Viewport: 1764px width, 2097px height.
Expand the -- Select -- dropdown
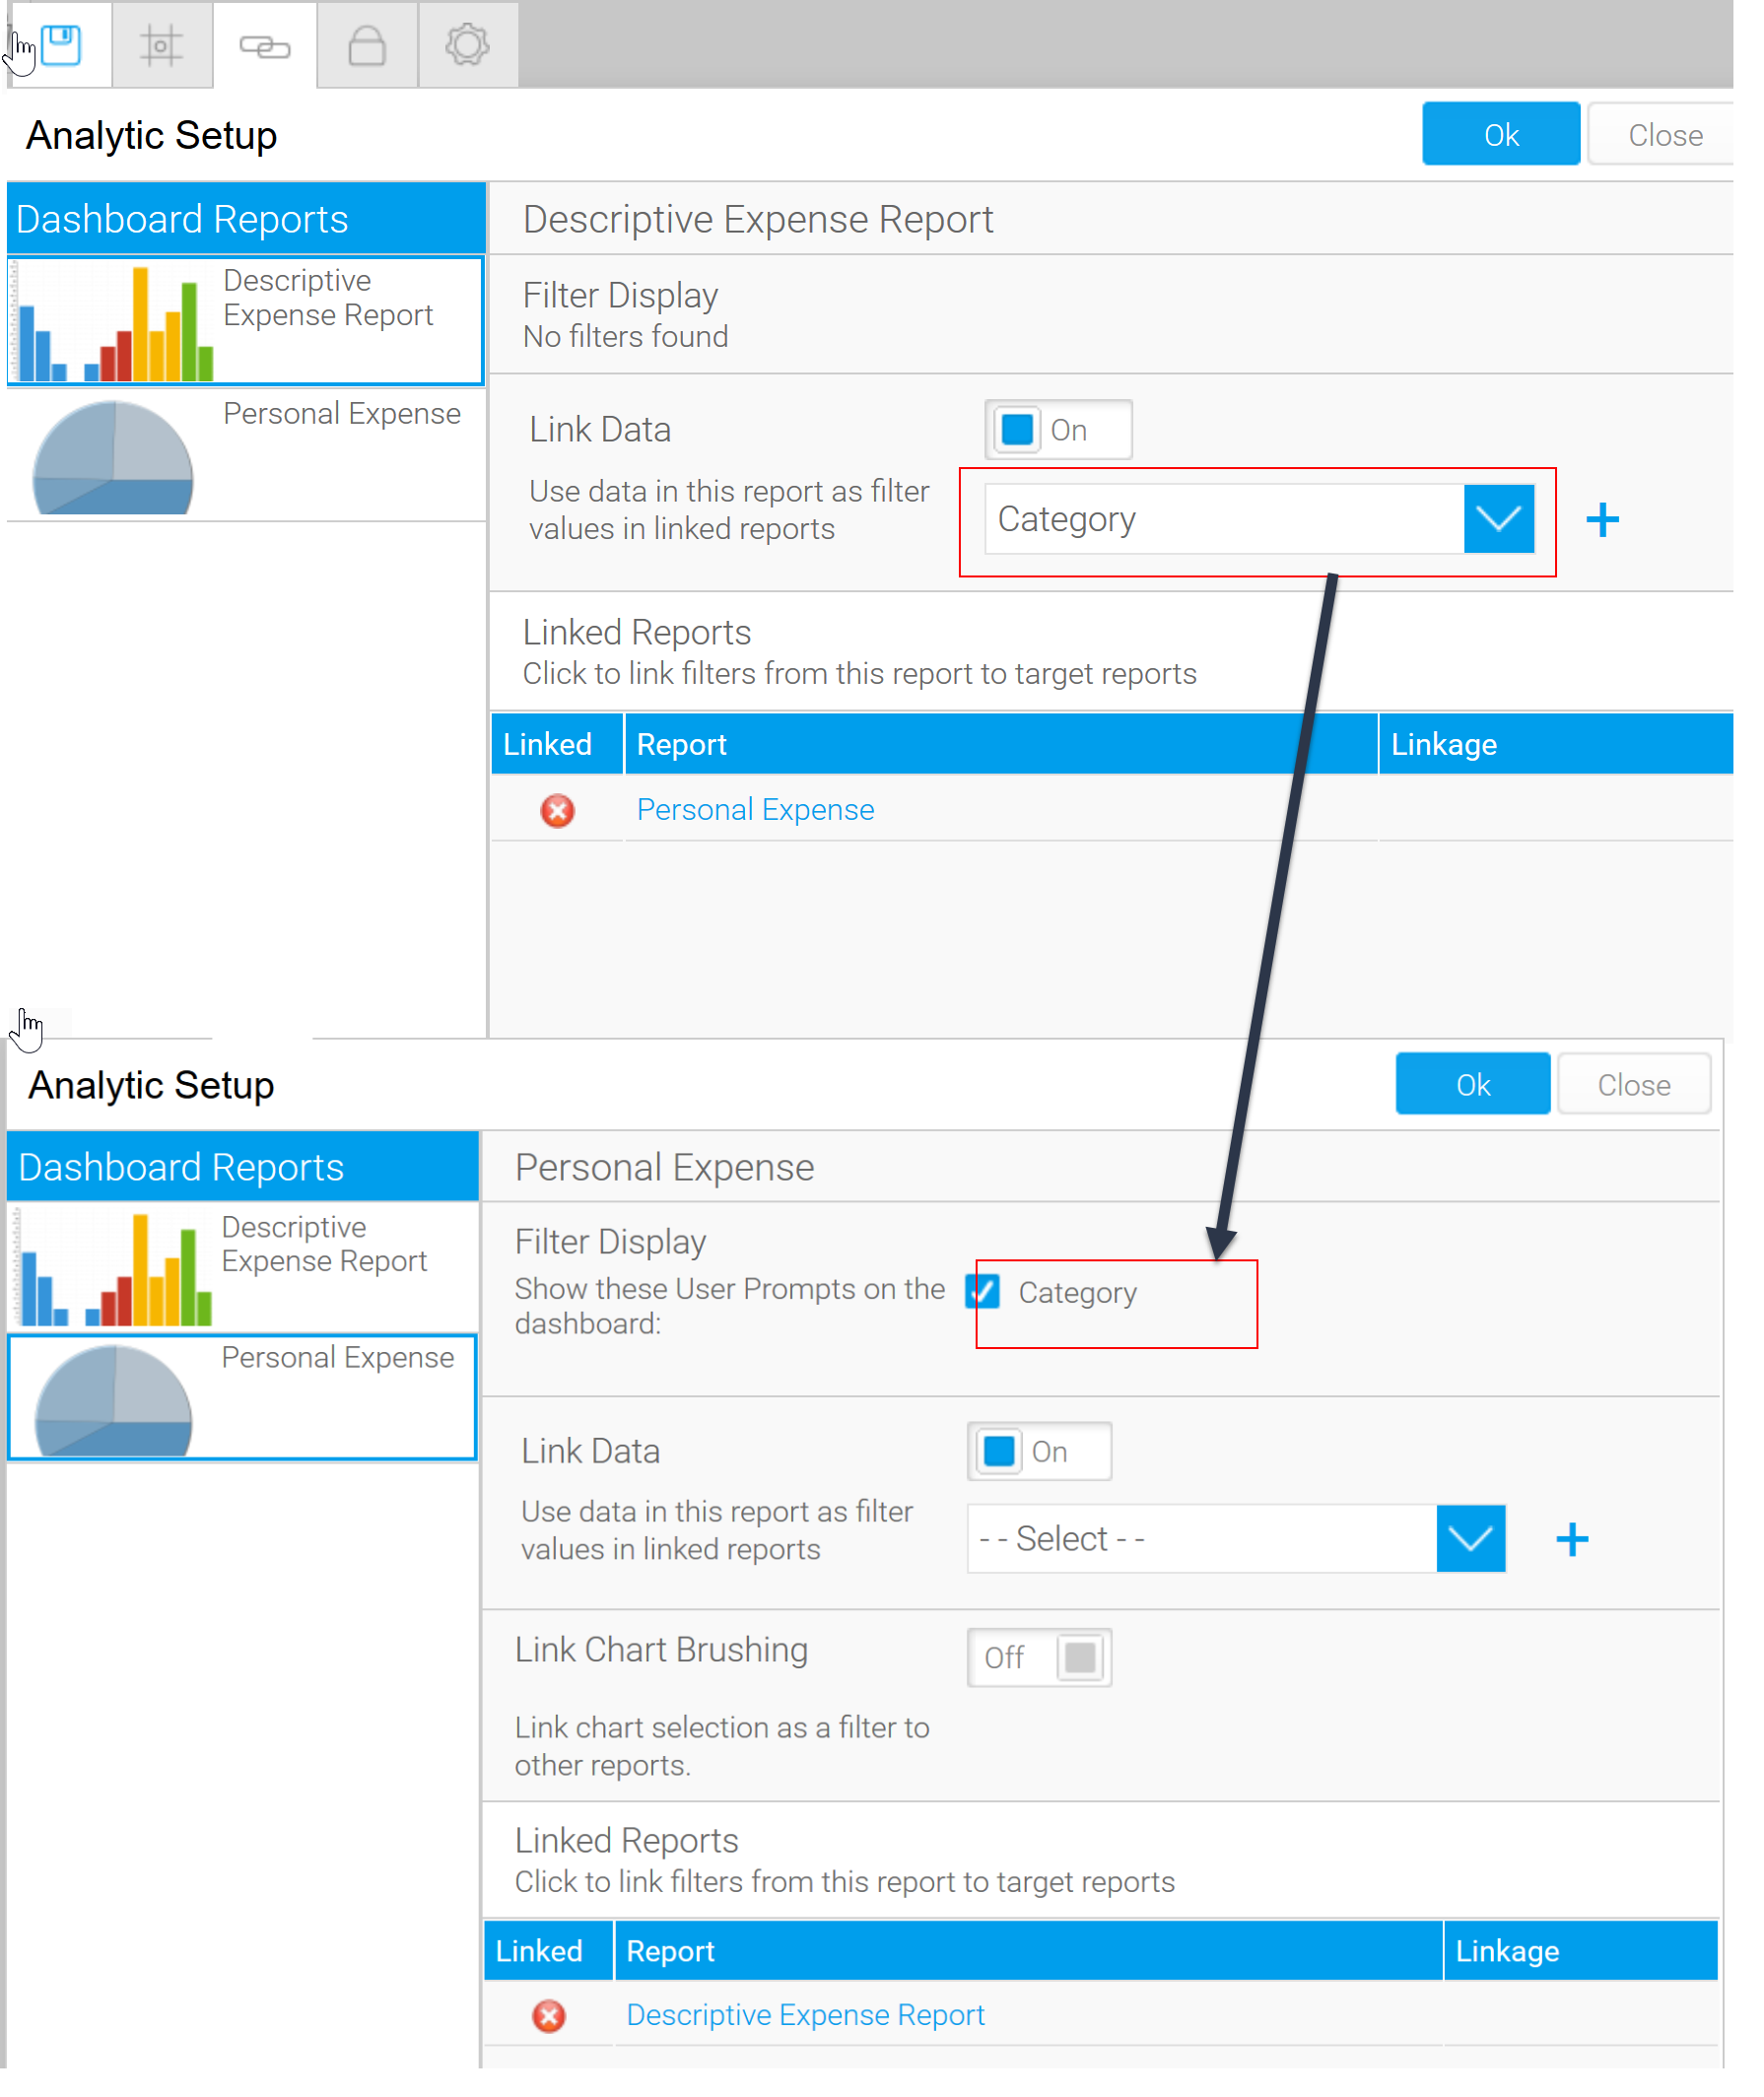tap(1470, 1539)
